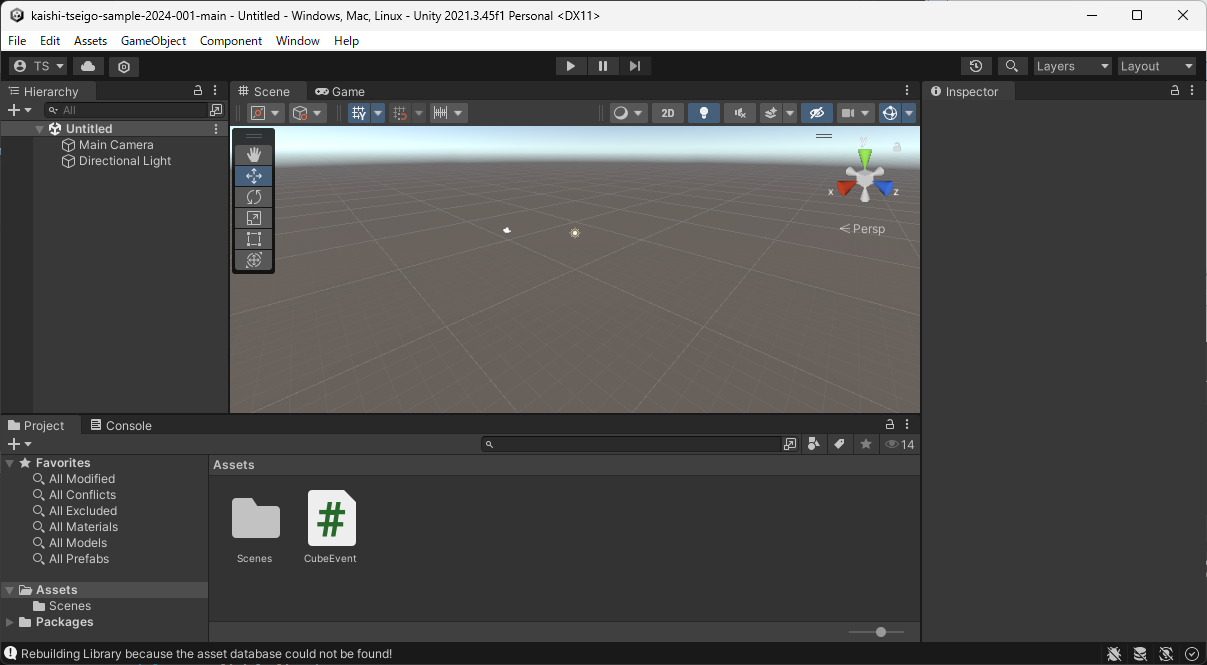Search by label in Project panel
1207x665 pixels.
click(840, 444)
